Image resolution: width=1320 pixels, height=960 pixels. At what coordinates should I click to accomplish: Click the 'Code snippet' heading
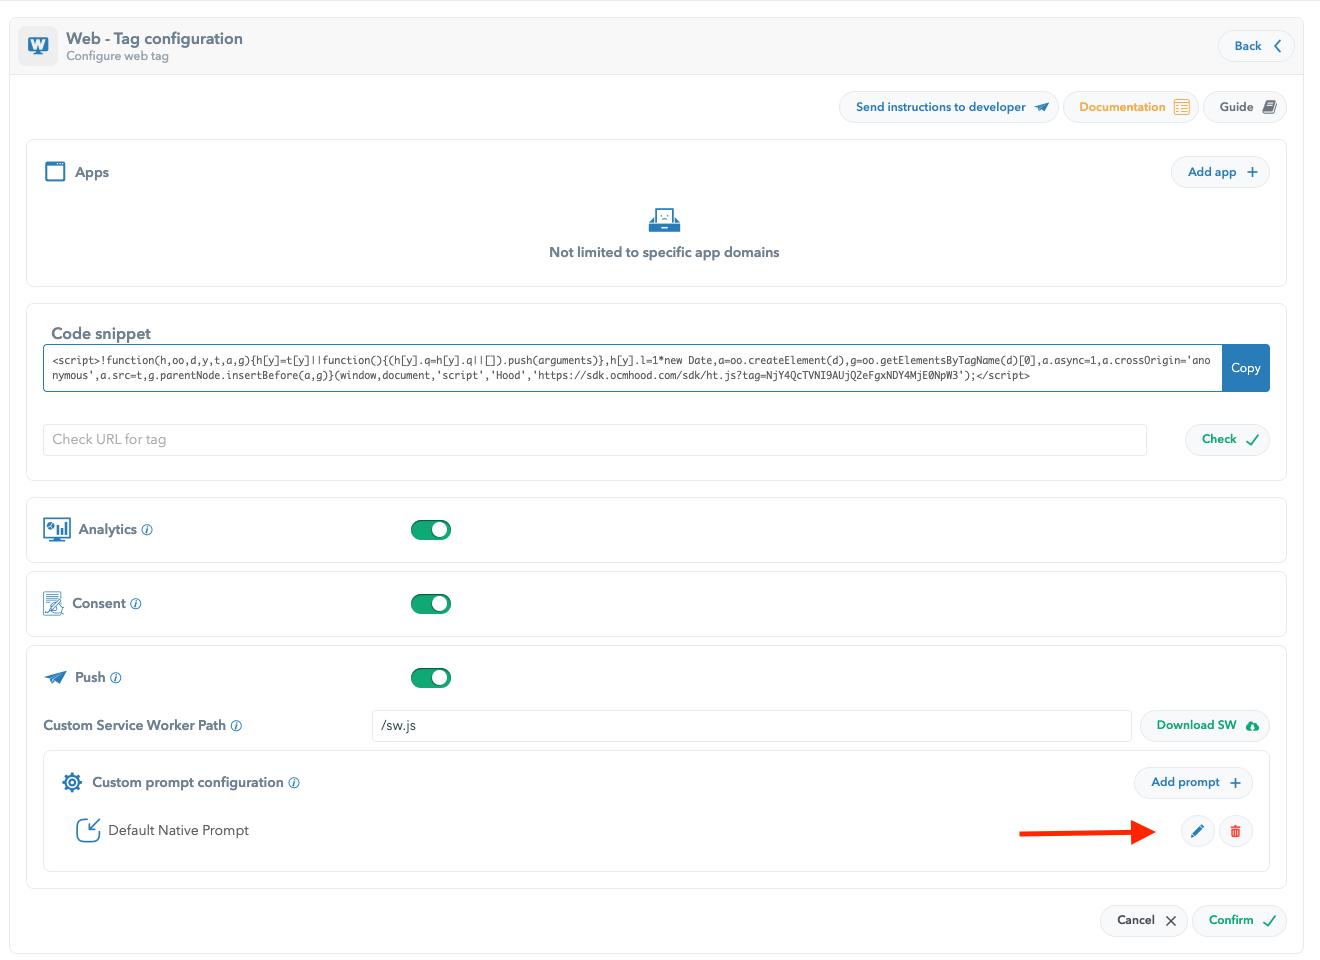tap(101, 334)
